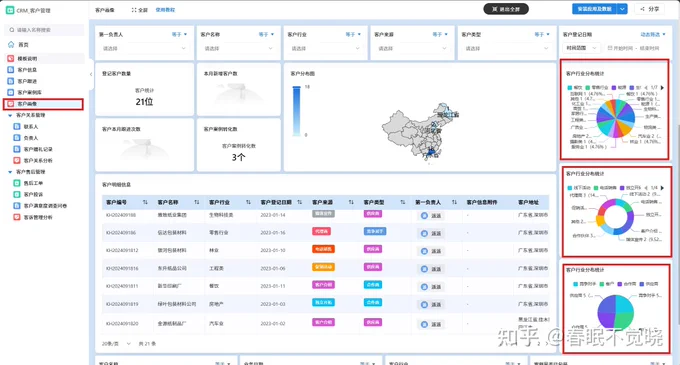680x365 pixels.
Task: Toggle 竞争对手 legend item in bottom pie
Action: coord(585,284)
